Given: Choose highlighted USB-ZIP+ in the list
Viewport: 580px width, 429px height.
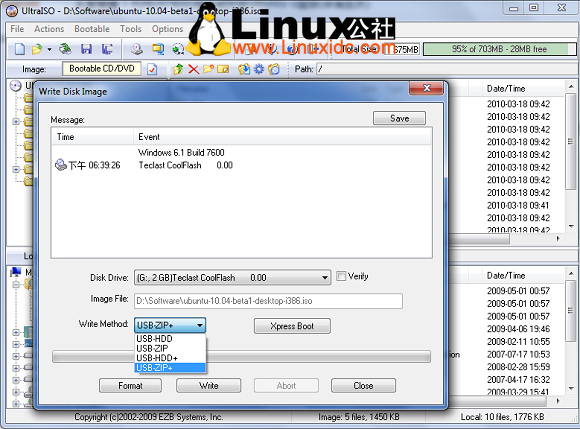Looking at the screenshot, I should (170, 368).
